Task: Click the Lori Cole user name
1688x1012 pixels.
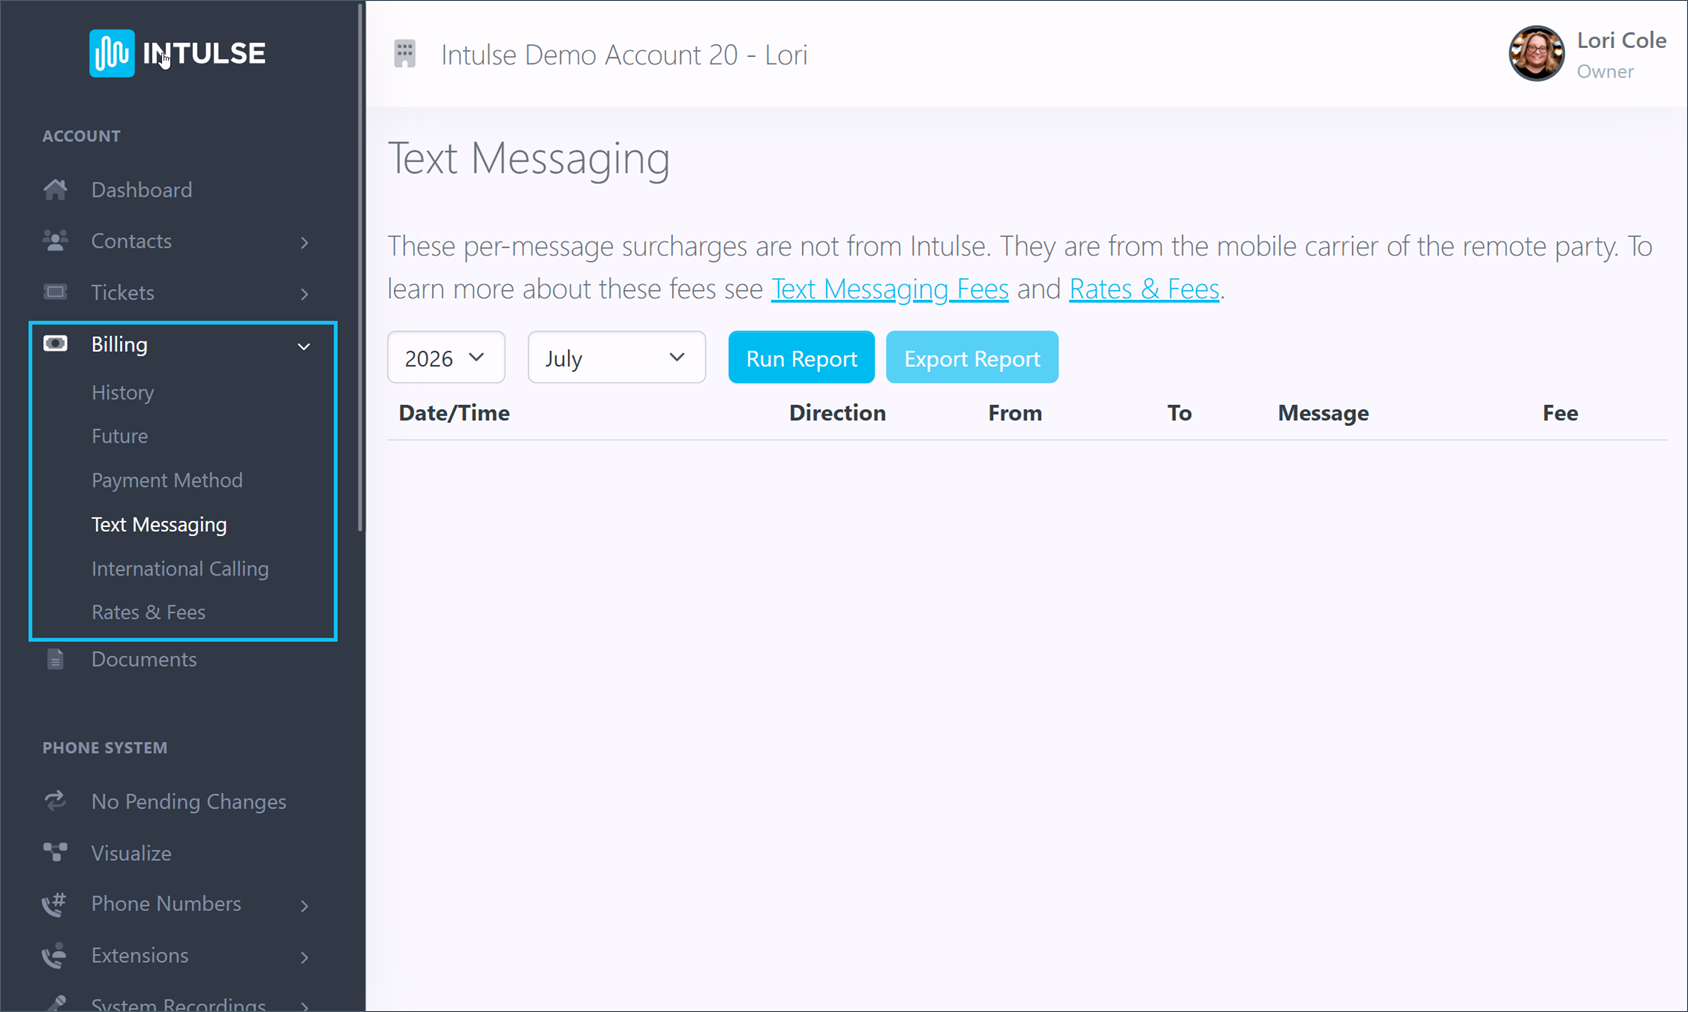Action: pyautogui.click(x=1621, y=40)
